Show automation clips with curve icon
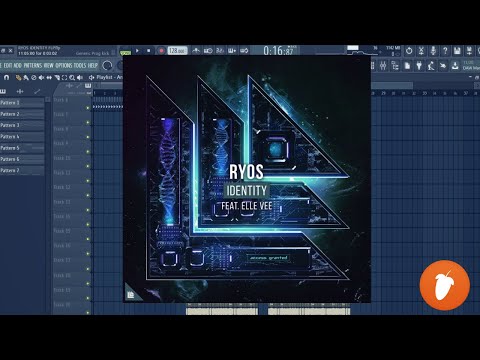Image resolution: width=480 pixels, height=360 pixels. (x=37, y=91)
